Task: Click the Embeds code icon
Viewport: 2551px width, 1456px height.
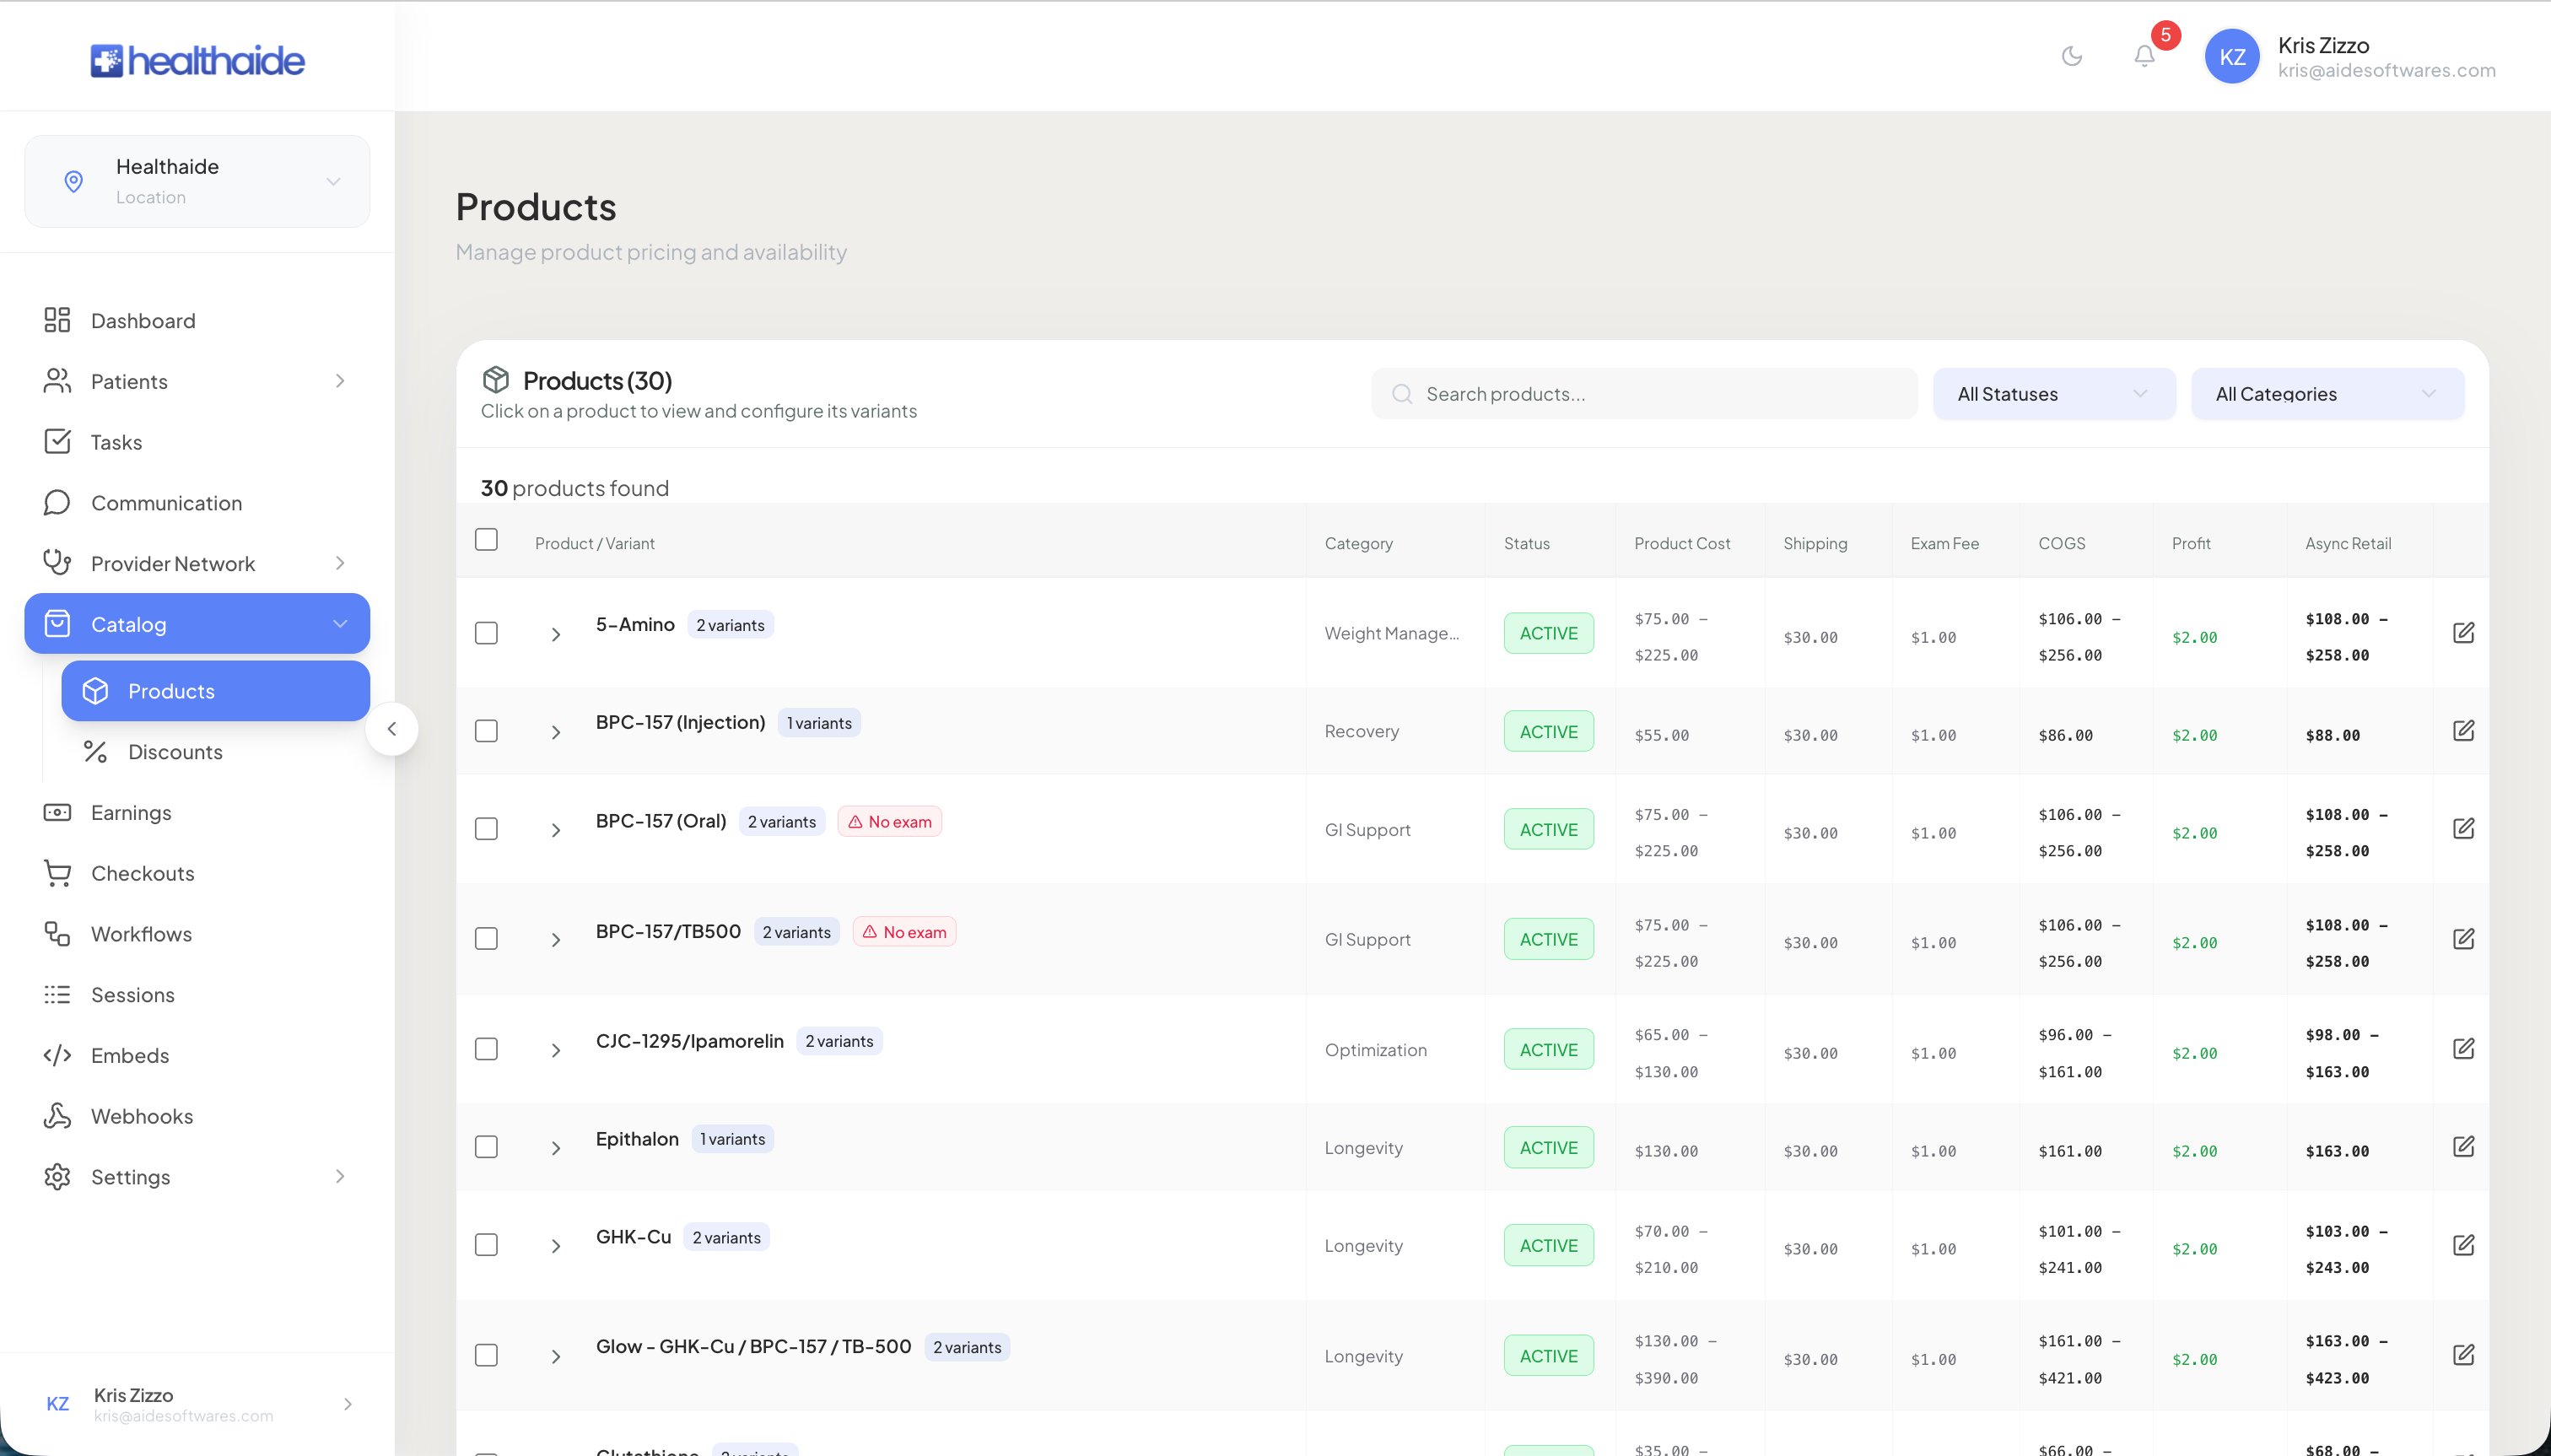Action: (x=57, y=1055)
